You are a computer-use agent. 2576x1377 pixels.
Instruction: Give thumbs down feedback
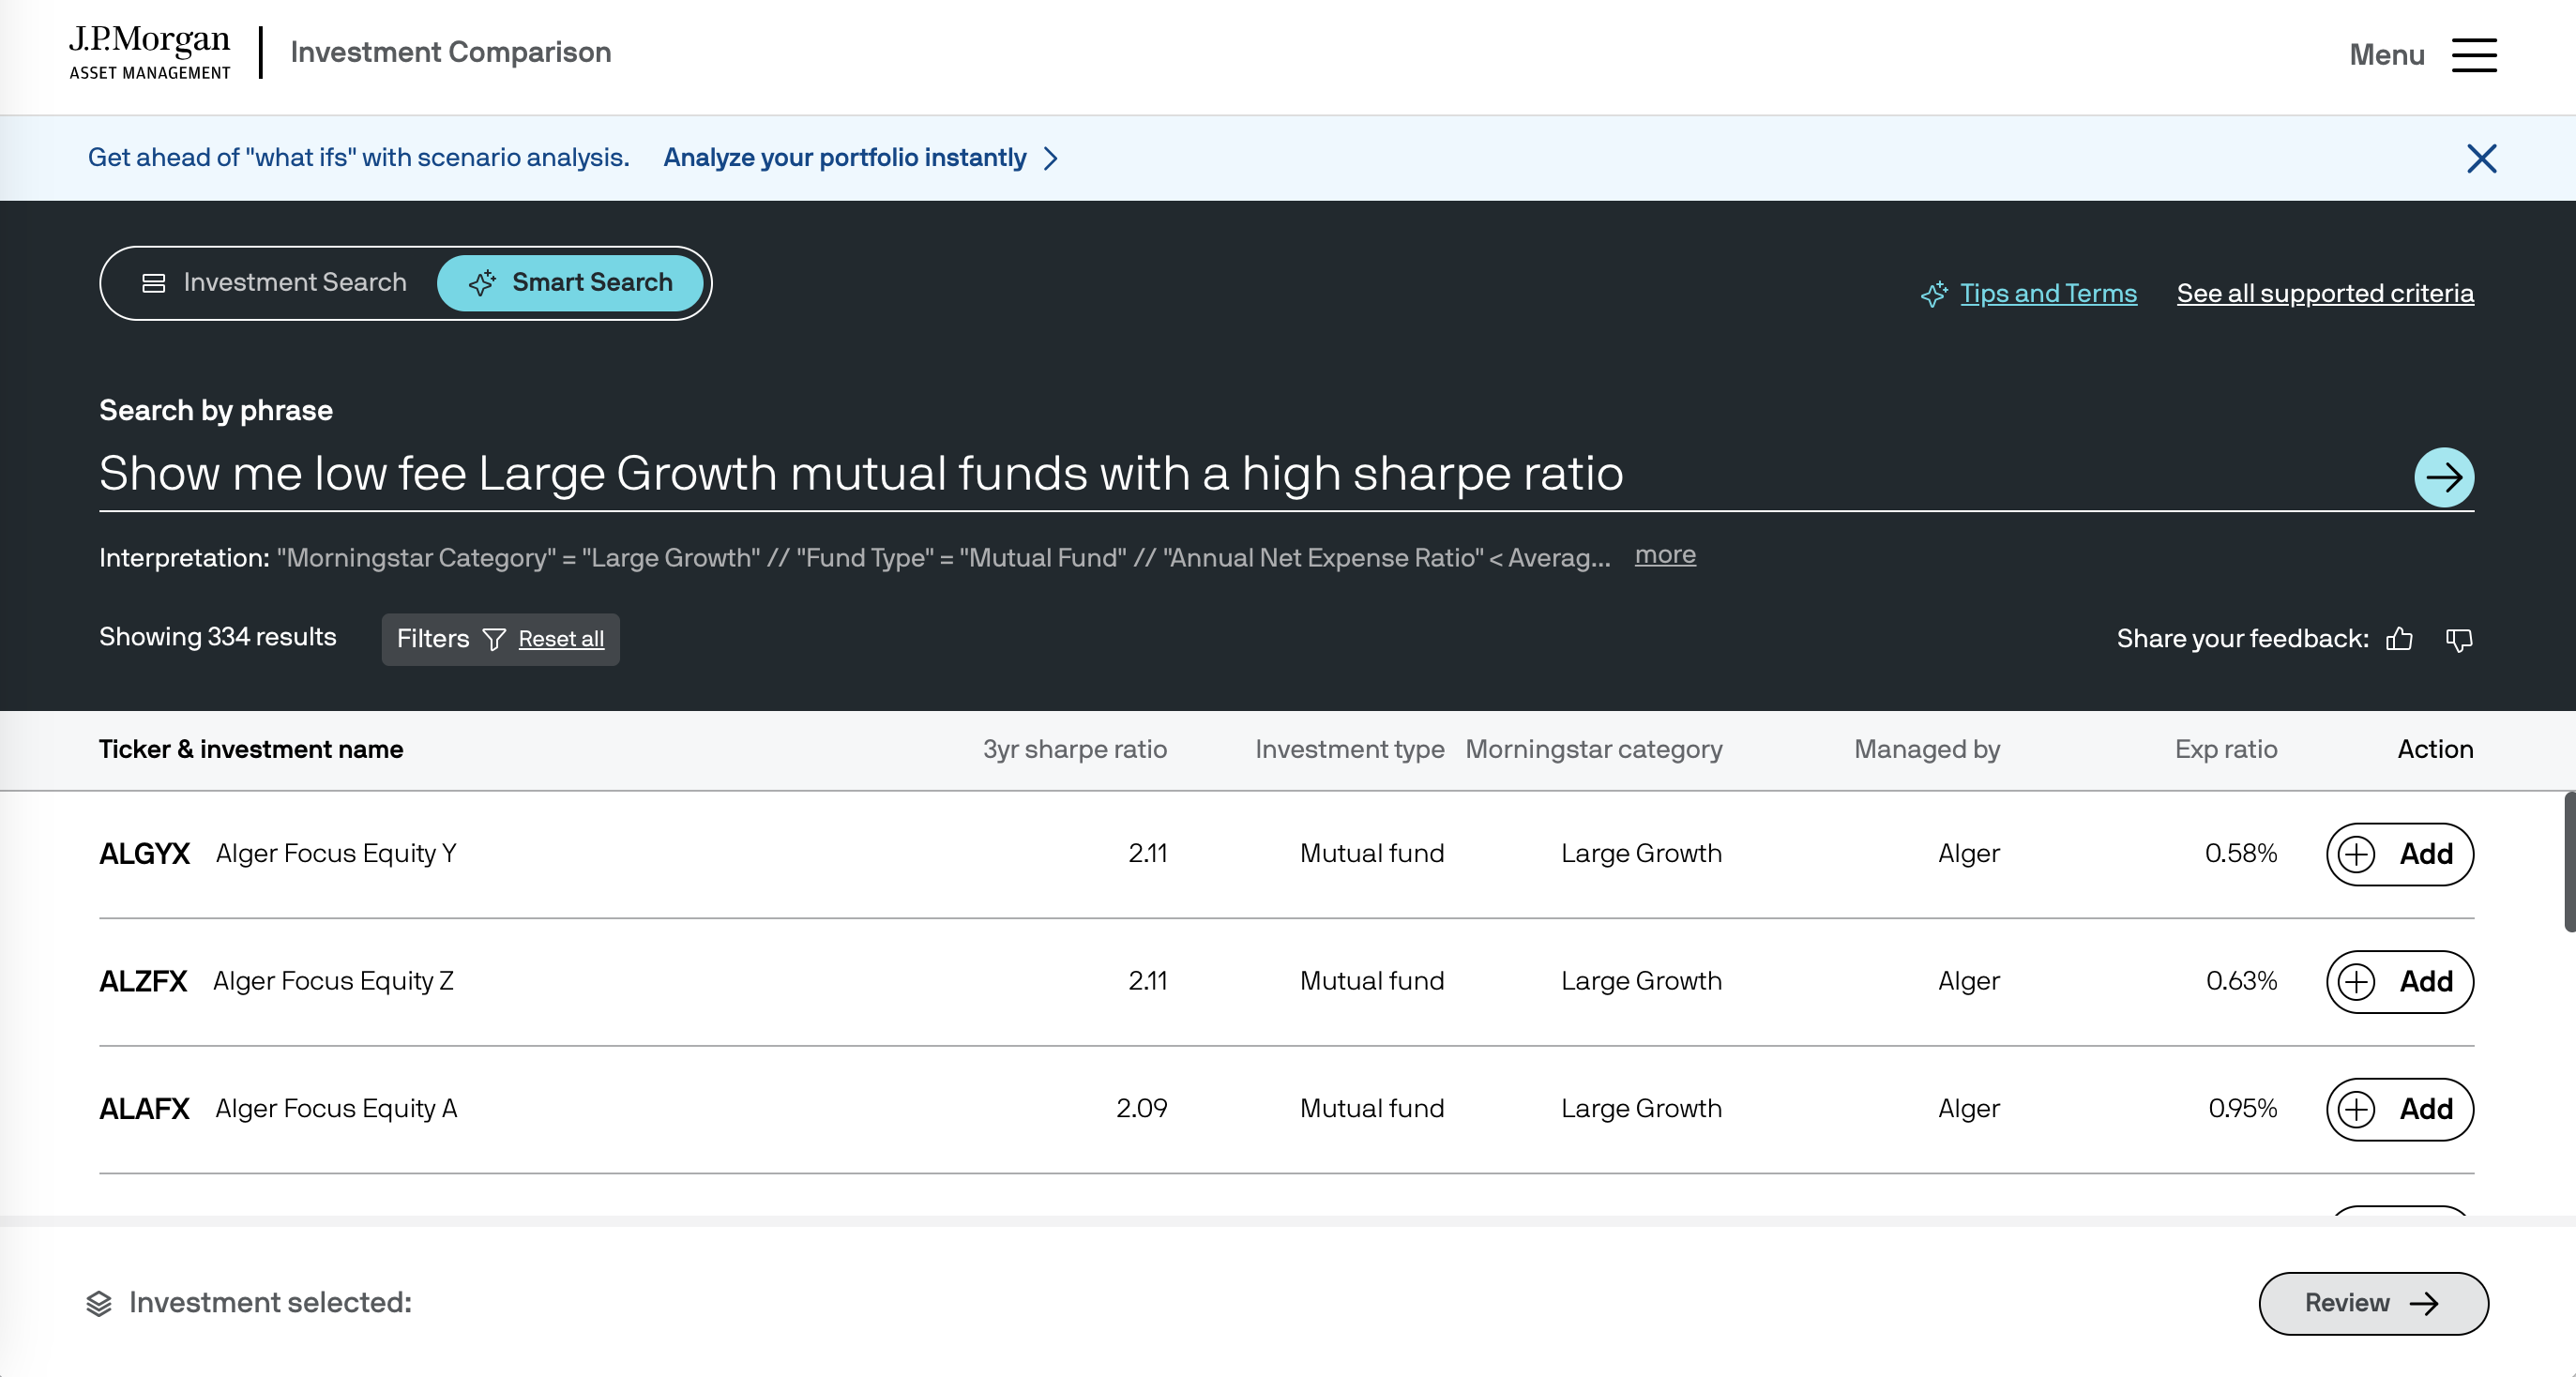pyautogui.click(x=2459, y=639)
